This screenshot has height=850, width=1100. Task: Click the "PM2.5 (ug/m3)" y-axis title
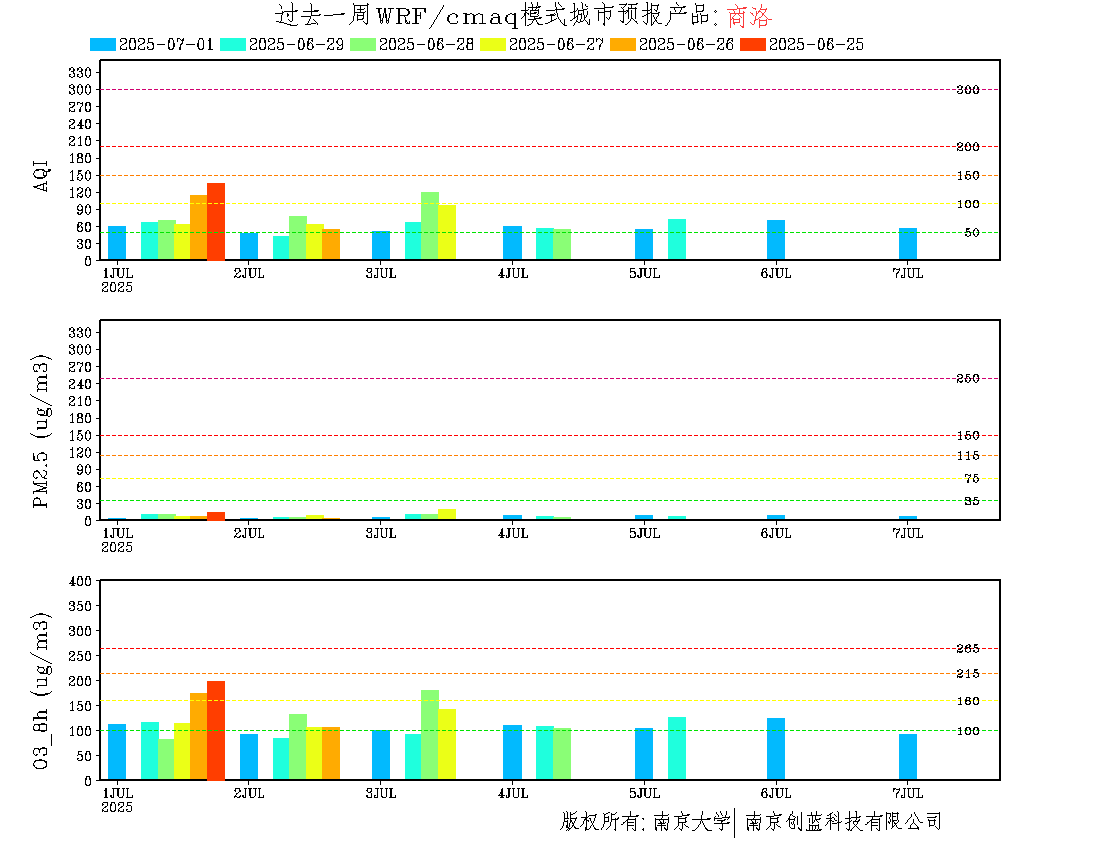point(41,431)
